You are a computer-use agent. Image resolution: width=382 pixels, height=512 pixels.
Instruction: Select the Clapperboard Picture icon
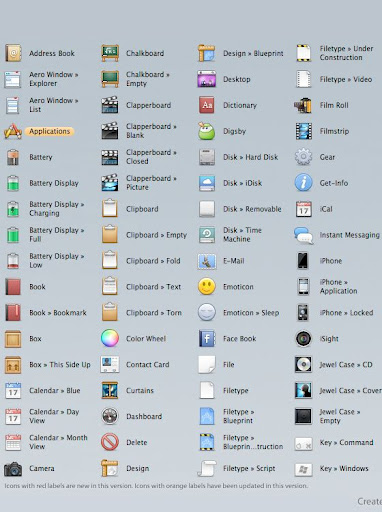click(110, 183)
